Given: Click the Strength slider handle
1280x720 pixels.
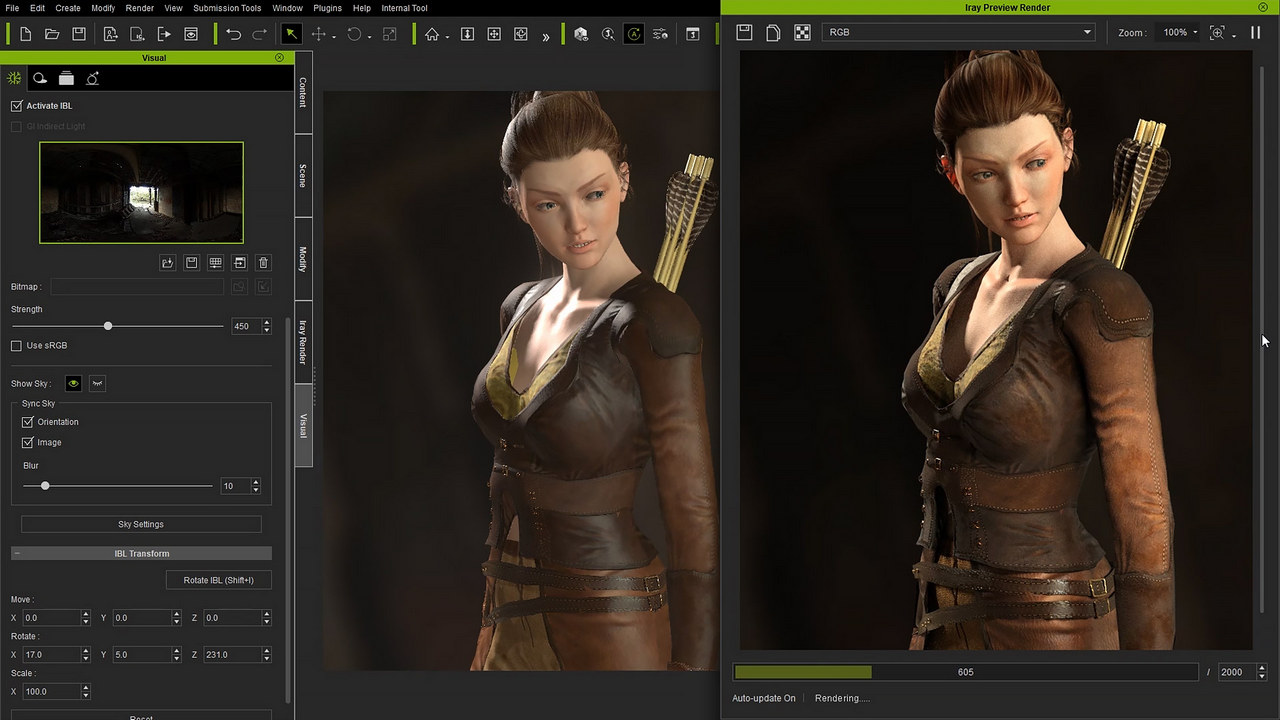Looking at the screenshot, I should 108,326.
